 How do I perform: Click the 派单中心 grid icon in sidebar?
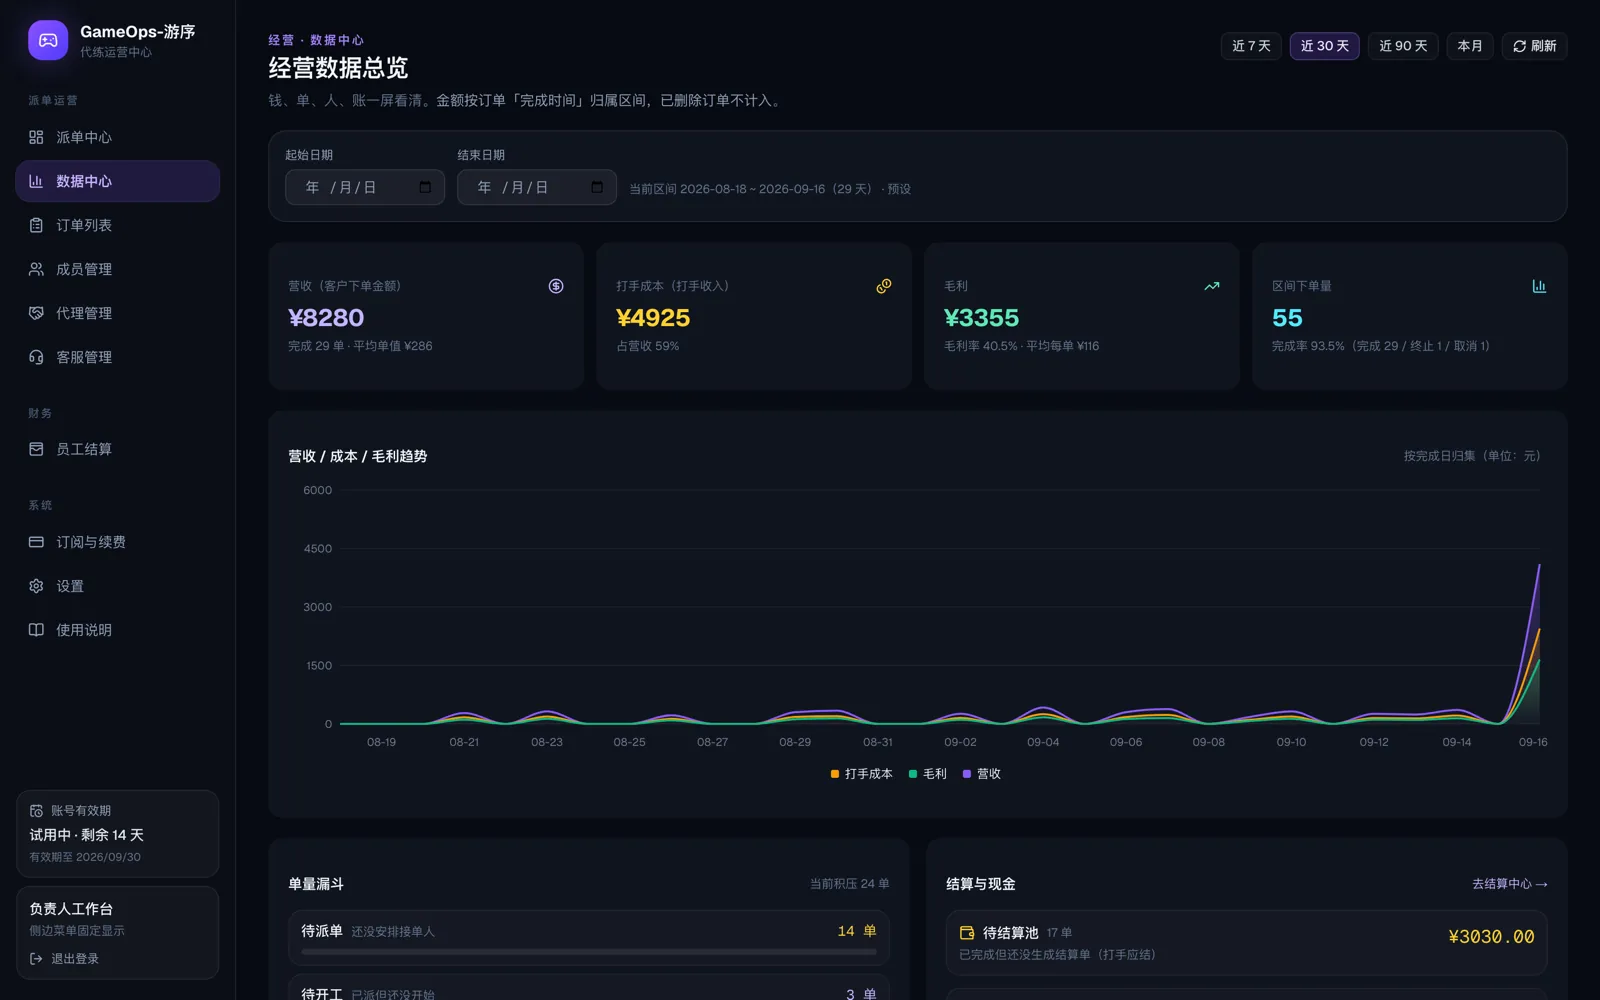[x=36, y=137]
